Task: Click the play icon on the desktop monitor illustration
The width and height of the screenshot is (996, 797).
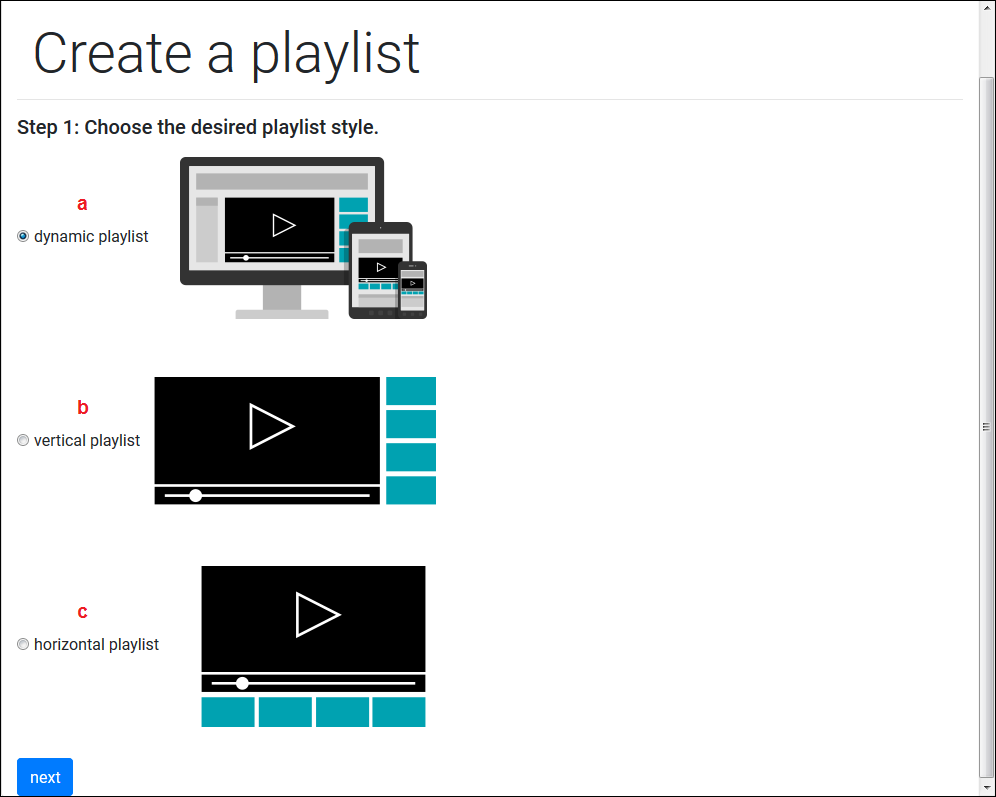Action: [283, 224]
